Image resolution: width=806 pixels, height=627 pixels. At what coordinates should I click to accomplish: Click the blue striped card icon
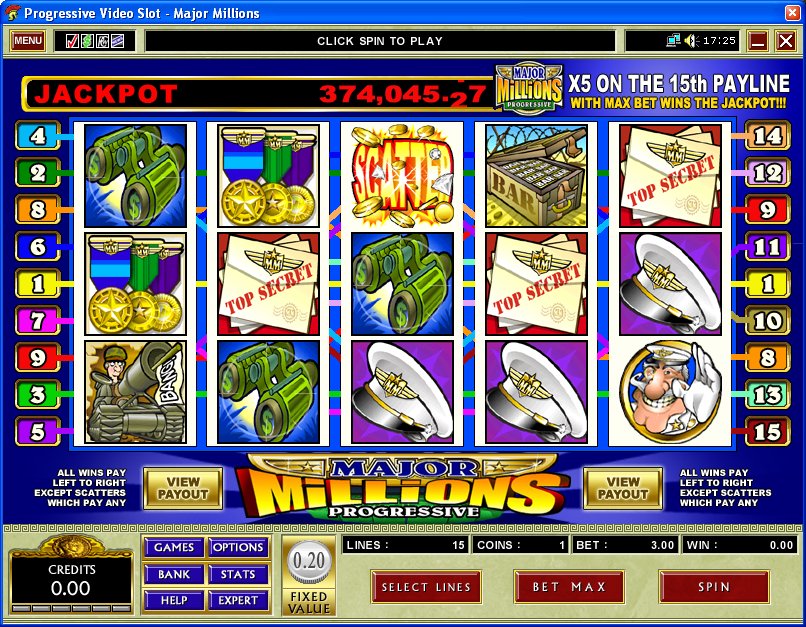(118, 41)
